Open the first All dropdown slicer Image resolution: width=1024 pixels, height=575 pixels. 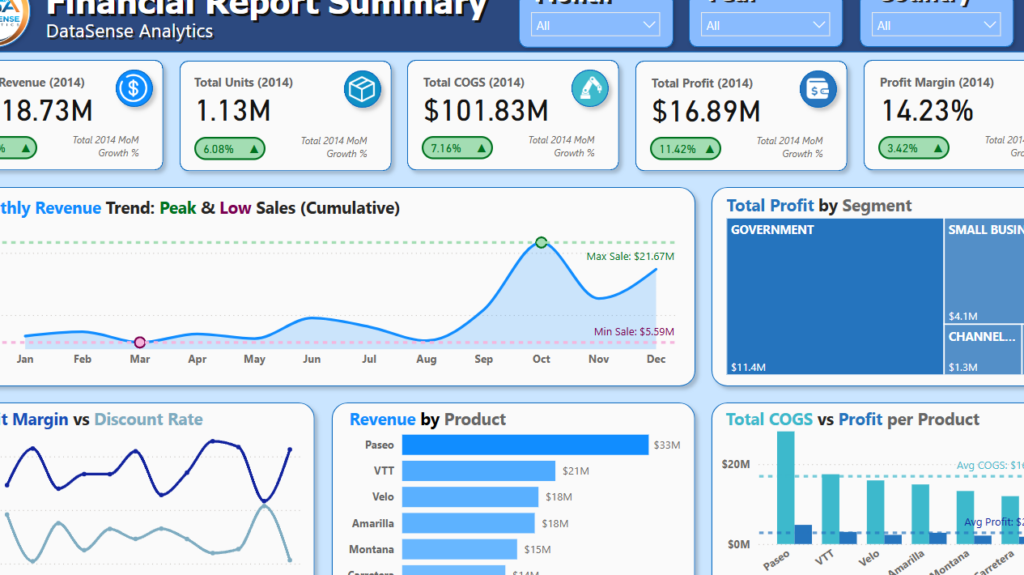[x=595, y=25]
